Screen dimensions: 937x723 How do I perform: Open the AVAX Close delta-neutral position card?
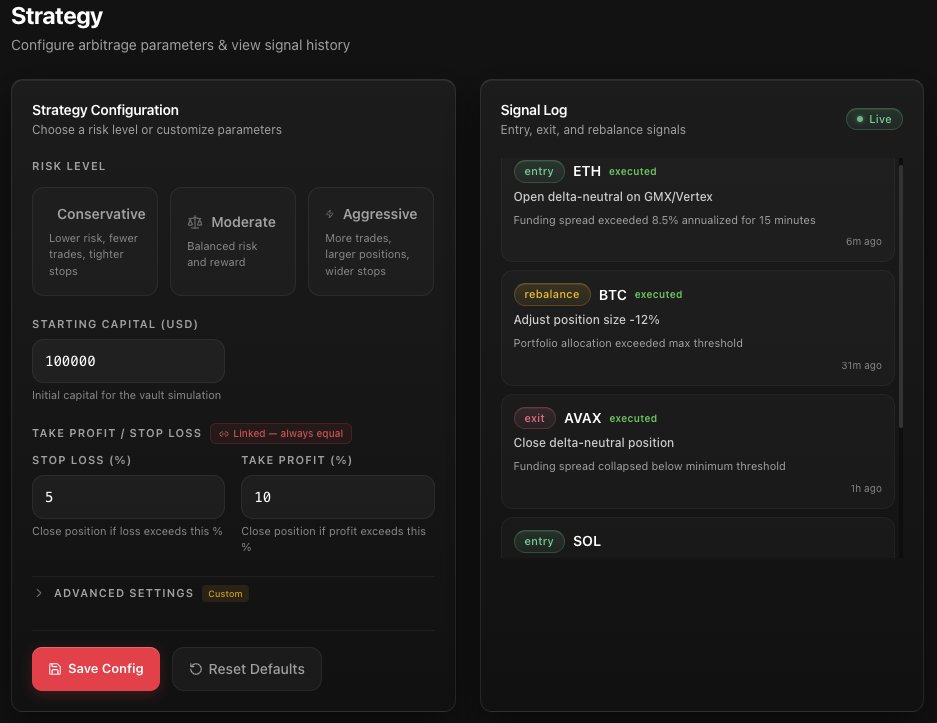(x=697, y=451)
